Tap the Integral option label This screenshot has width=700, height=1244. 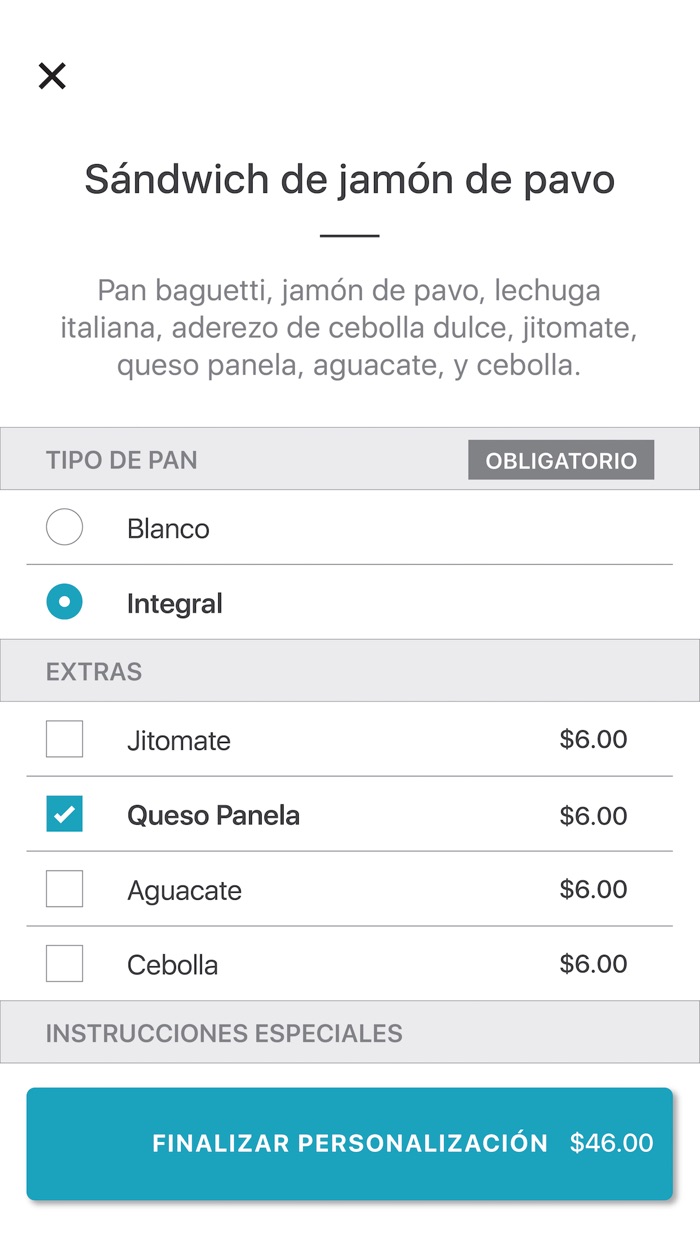point(174,604)
